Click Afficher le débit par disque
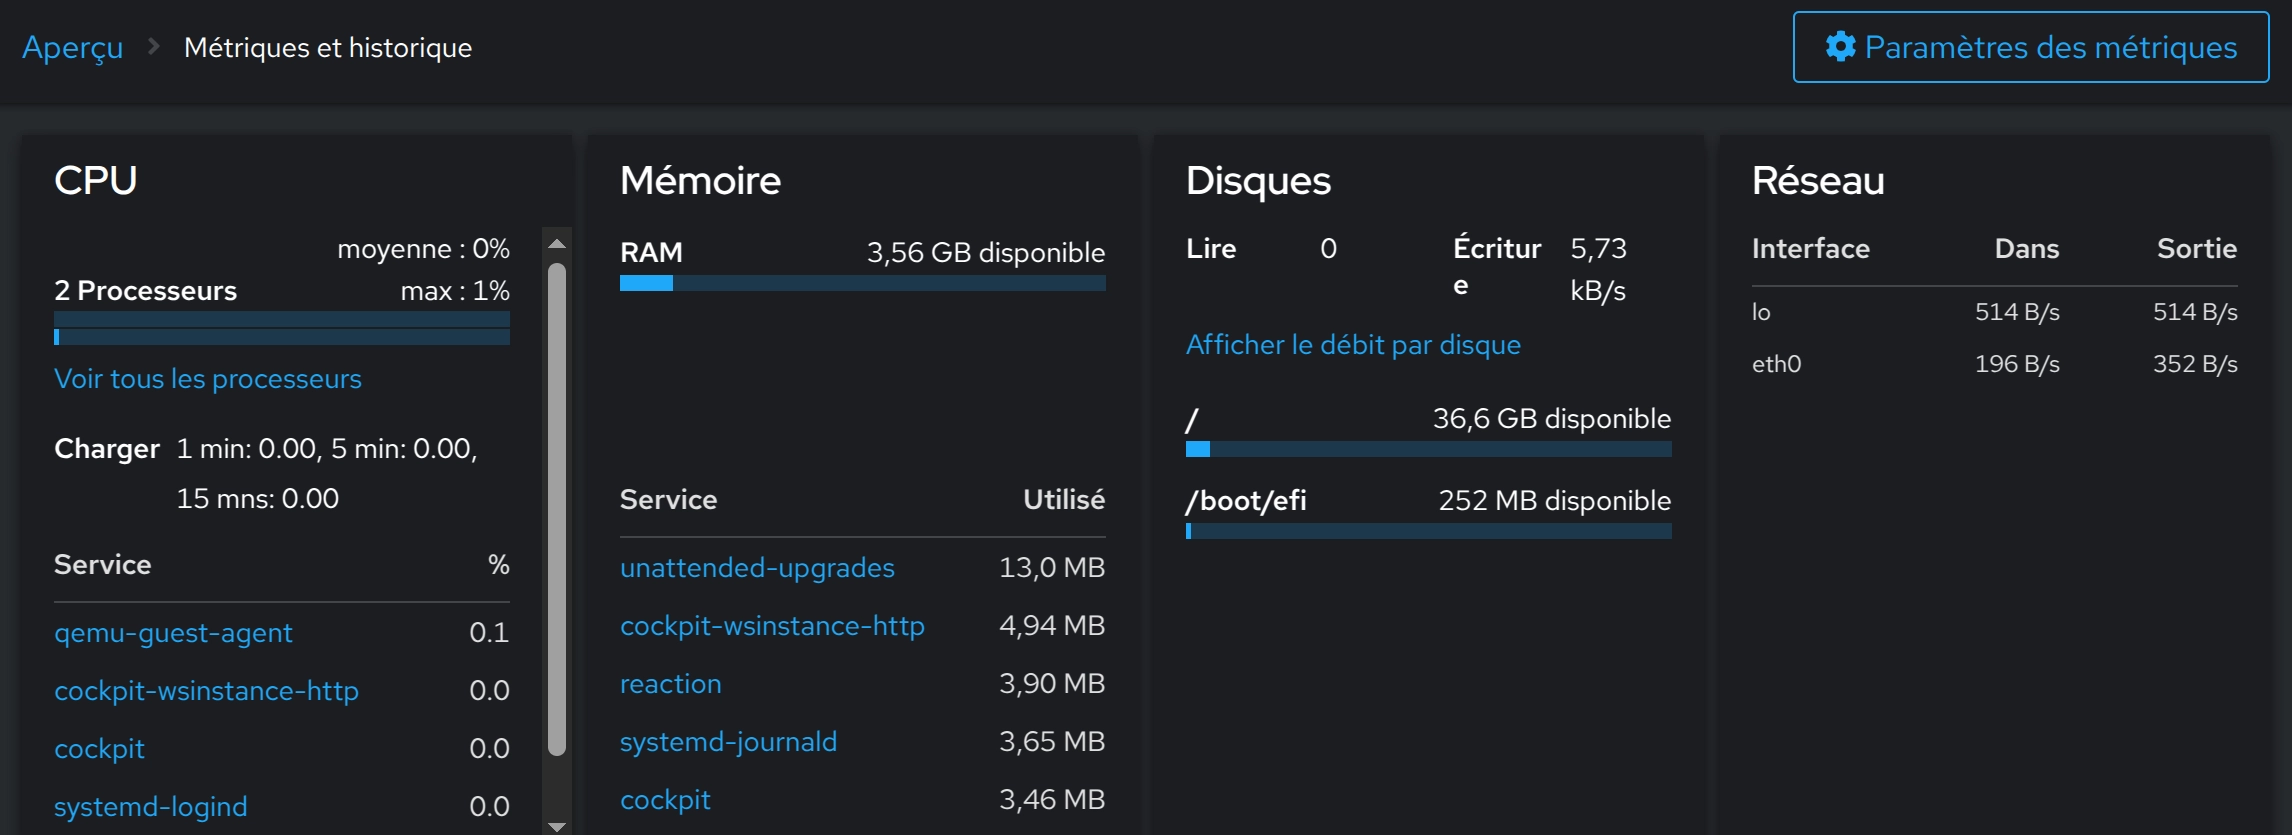2292x835 pixels. point(1353,345)
